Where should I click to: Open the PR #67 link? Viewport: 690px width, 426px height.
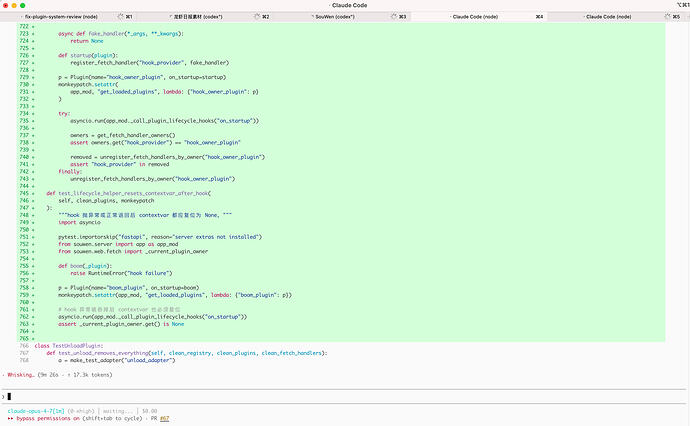164,419
